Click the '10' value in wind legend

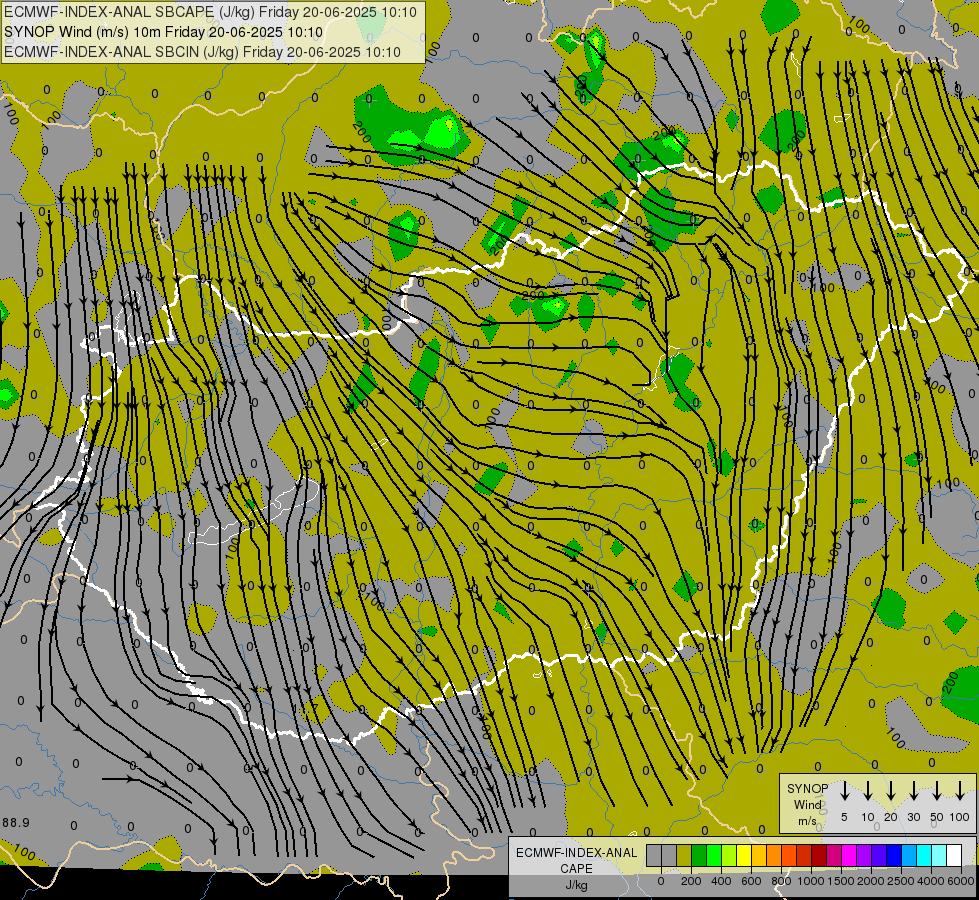868,817
